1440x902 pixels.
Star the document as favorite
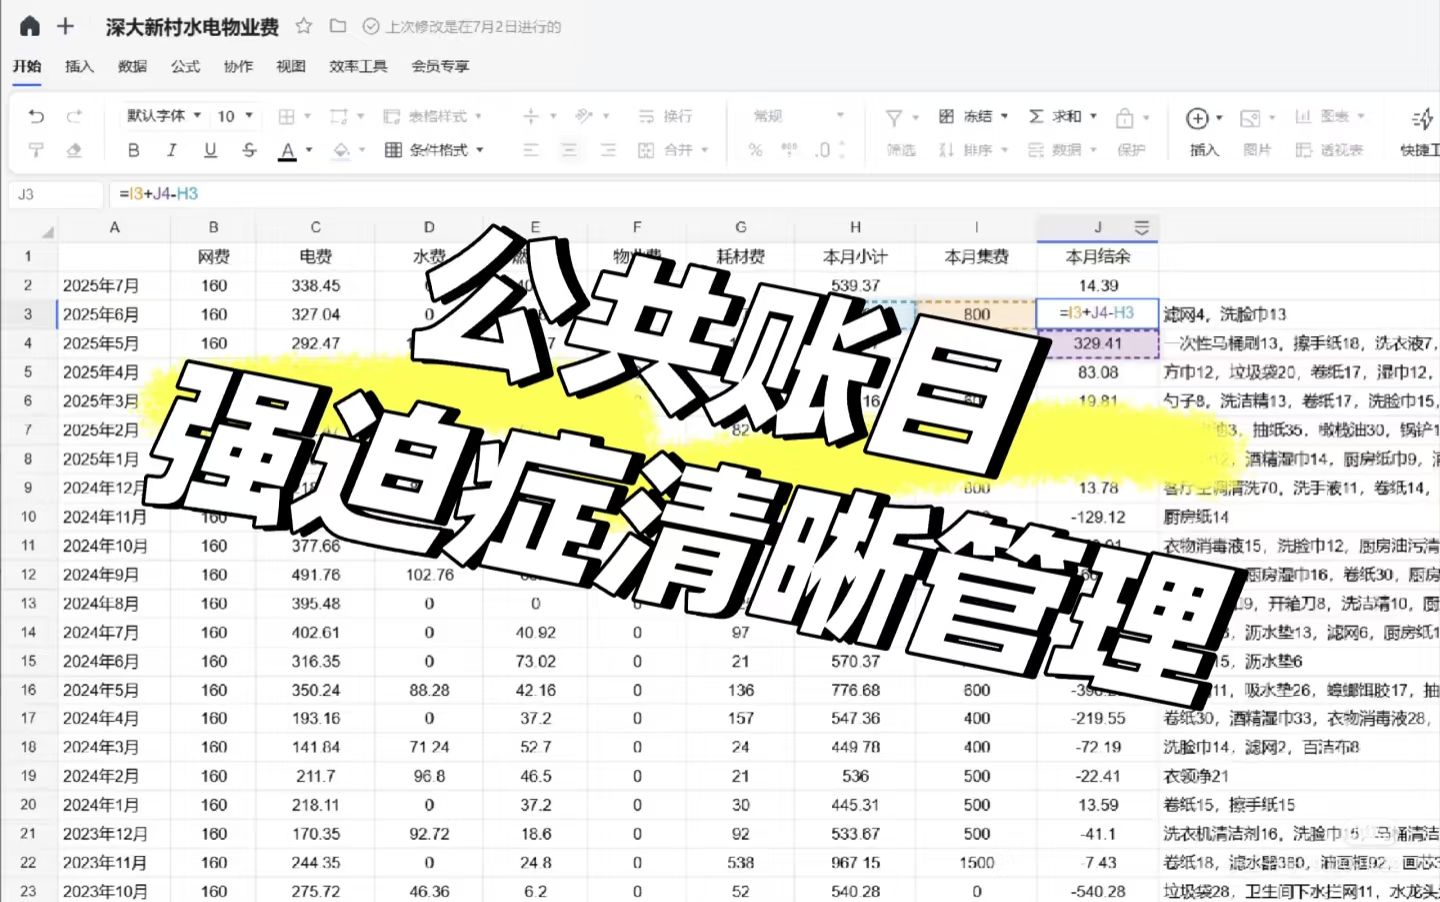pos(304,26)
